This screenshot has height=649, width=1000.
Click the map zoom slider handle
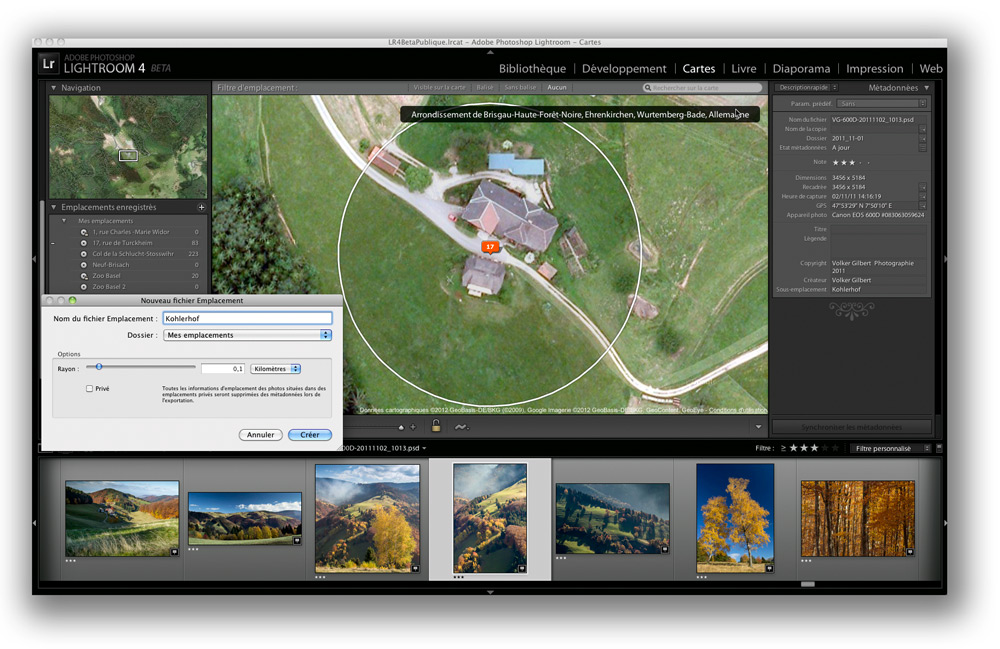[x=401, y=427]
